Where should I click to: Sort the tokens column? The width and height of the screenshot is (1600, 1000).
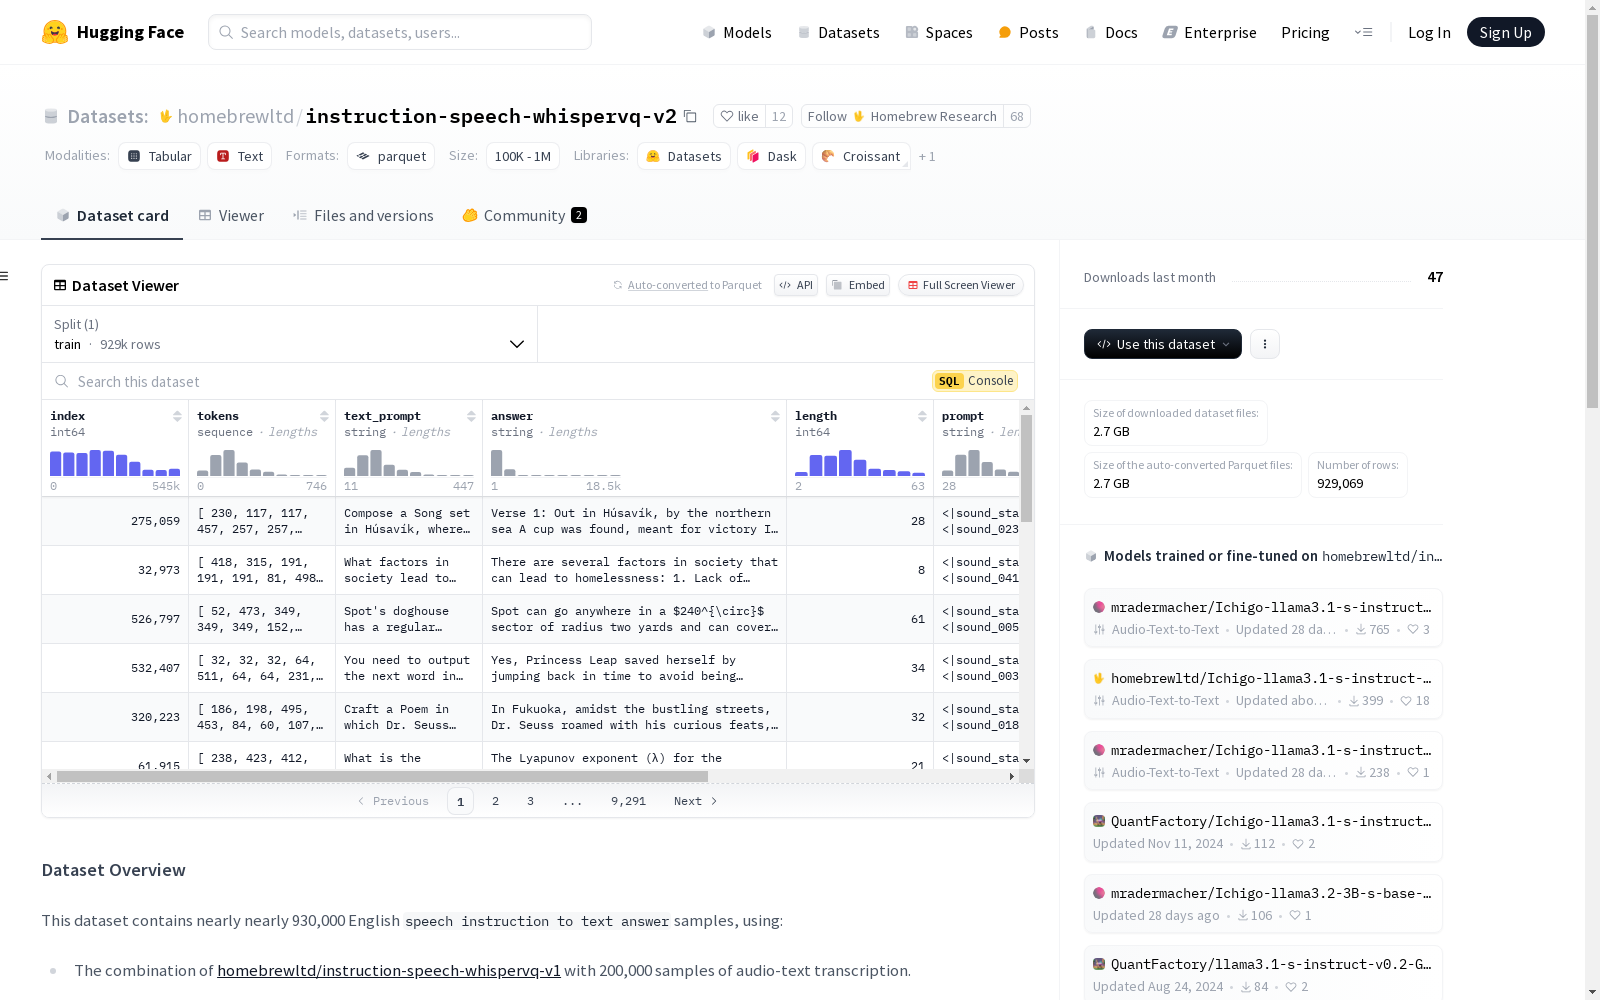click(324, 416)
